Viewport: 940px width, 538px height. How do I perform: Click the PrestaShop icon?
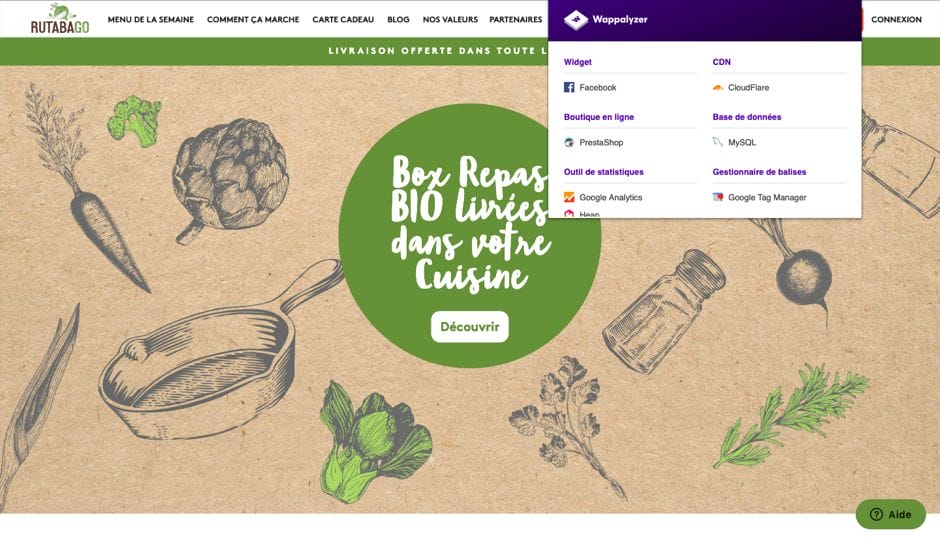click(569, 143)
